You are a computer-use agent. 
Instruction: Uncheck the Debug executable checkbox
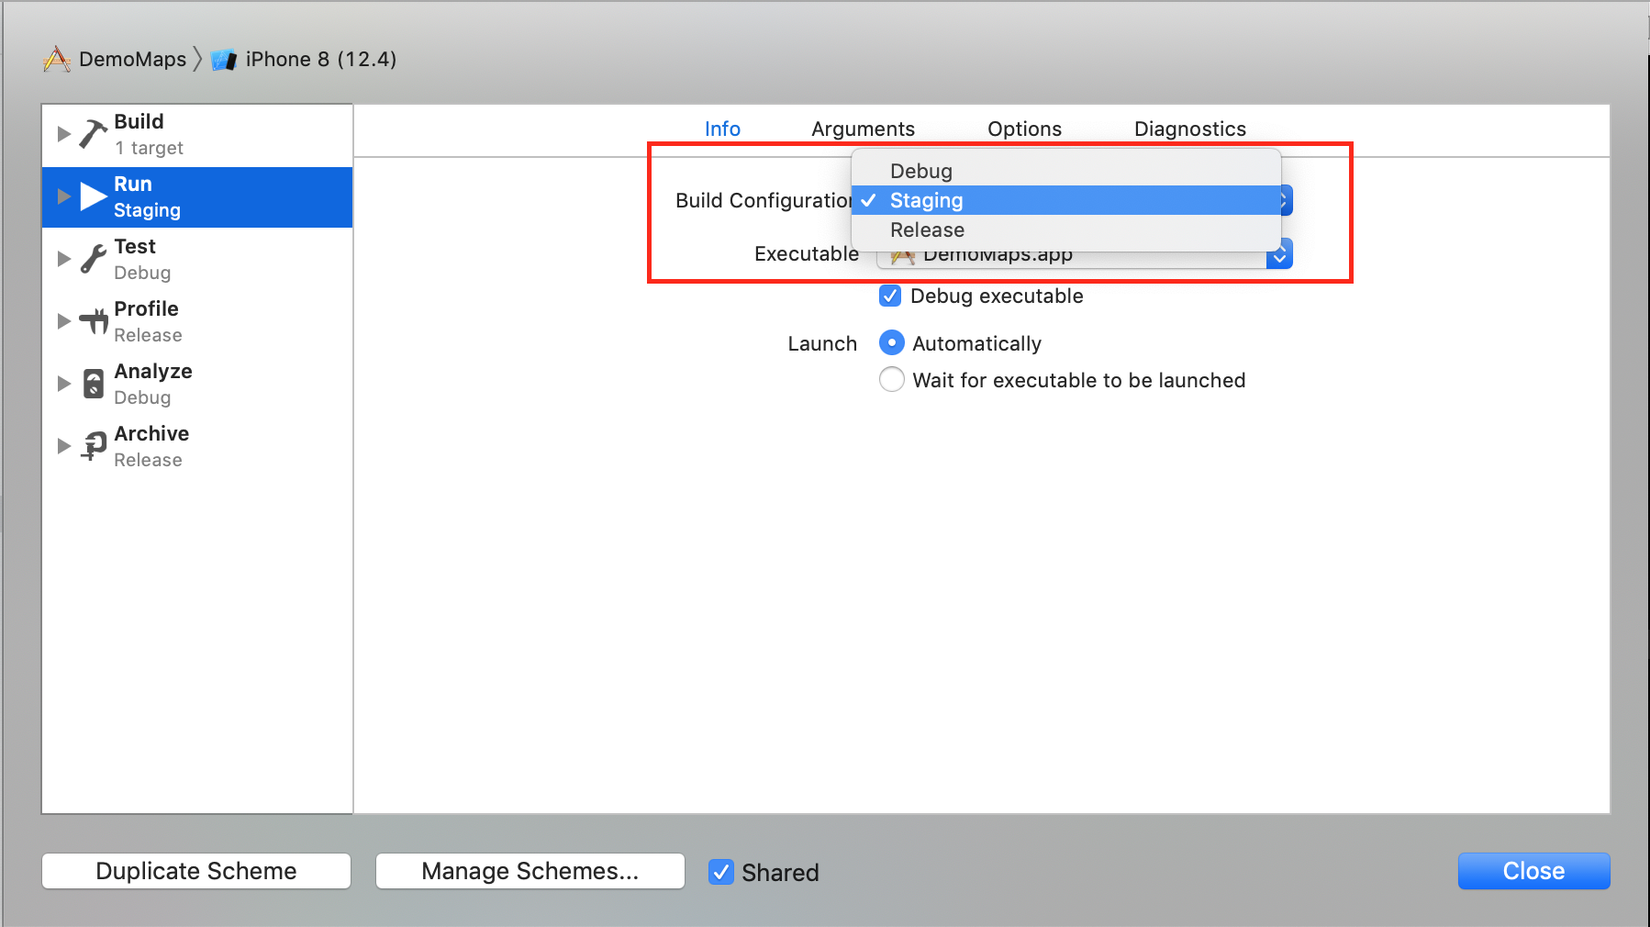coord(890,296)
